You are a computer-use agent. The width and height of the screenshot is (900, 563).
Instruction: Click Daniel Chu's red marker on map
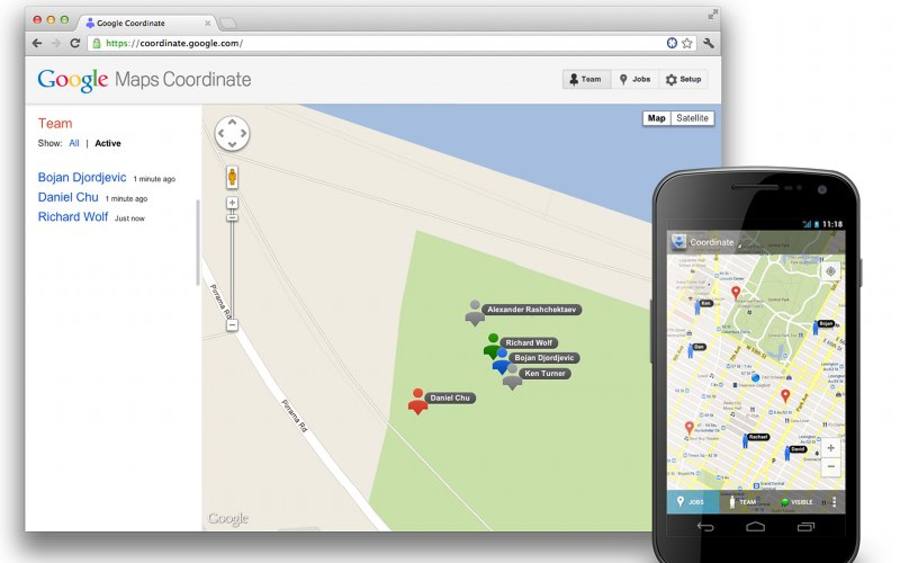[x=418, y=401]
